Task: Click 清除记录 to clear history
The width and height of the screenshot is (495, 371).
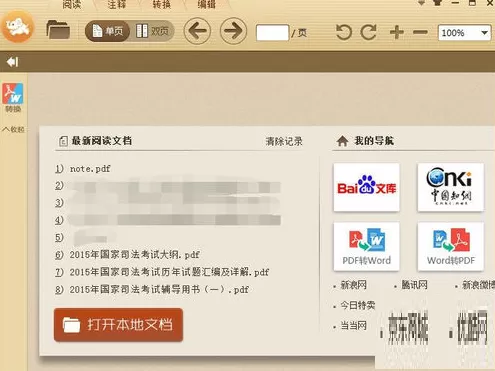Action: 284,141
